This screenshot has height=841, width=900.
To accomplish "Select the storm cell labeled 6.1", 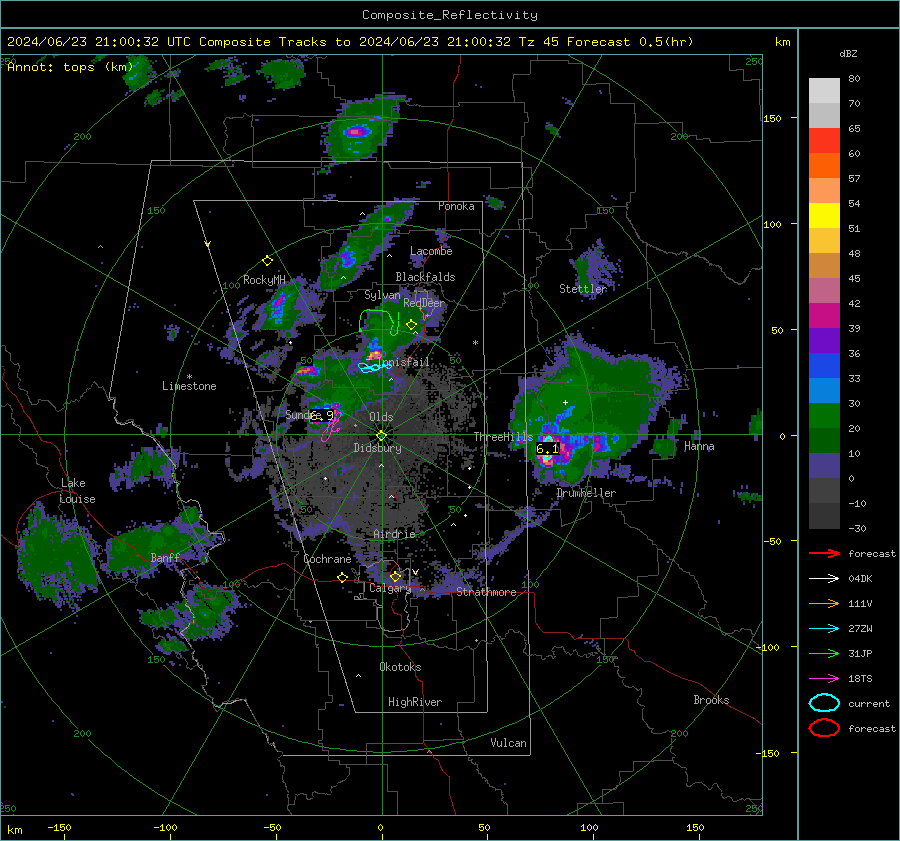I will click(547, 449).
